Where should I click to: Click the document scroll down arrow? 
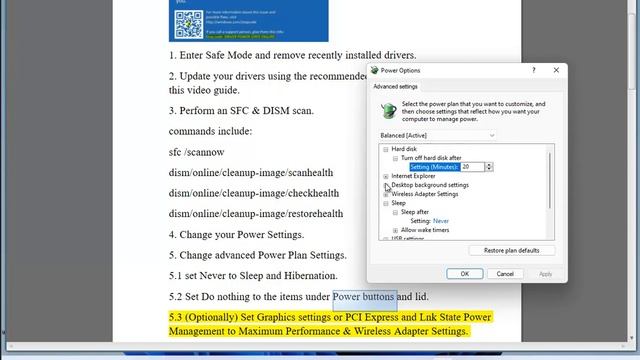[x=631, y=338]
